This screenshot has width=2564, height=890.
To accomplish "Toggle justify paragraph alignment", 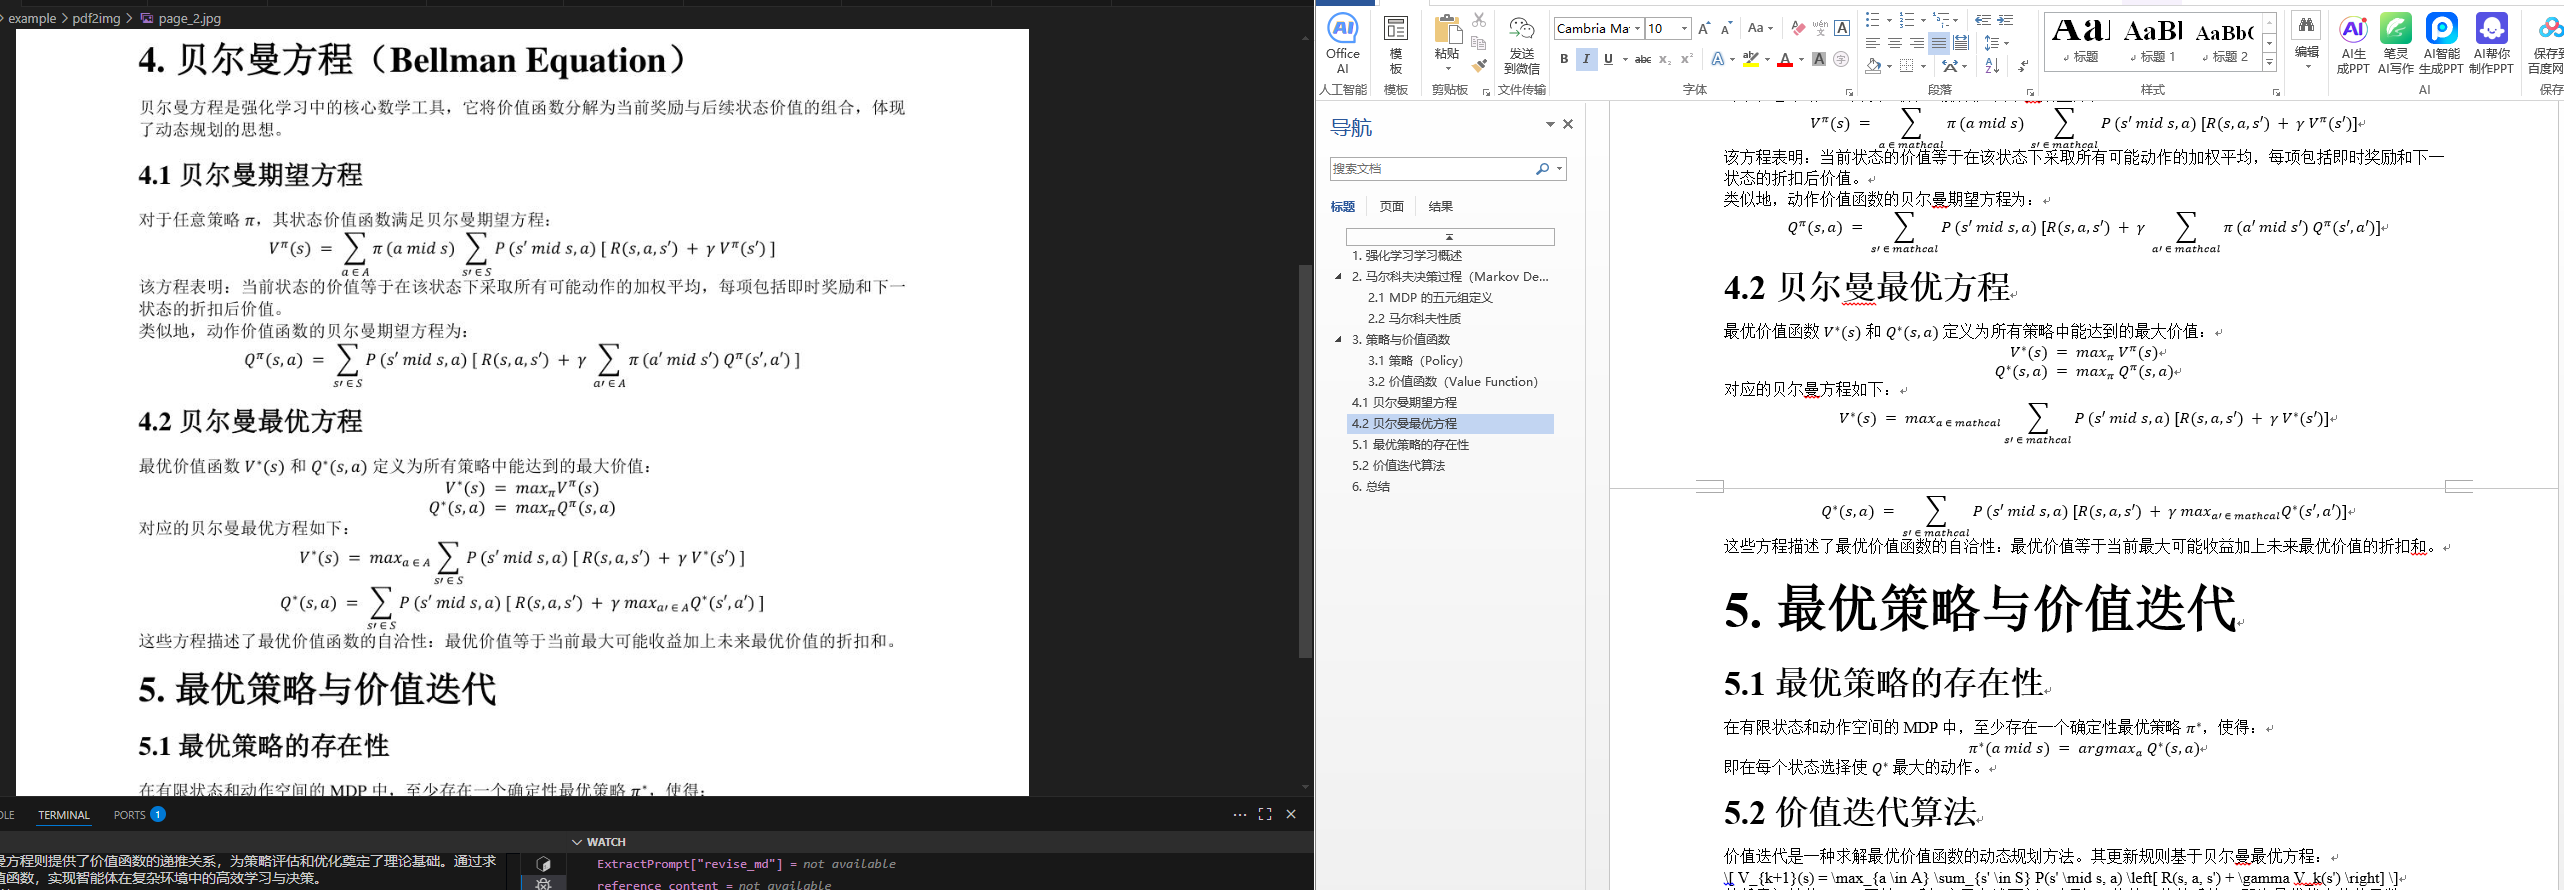I will point(1938,43).
